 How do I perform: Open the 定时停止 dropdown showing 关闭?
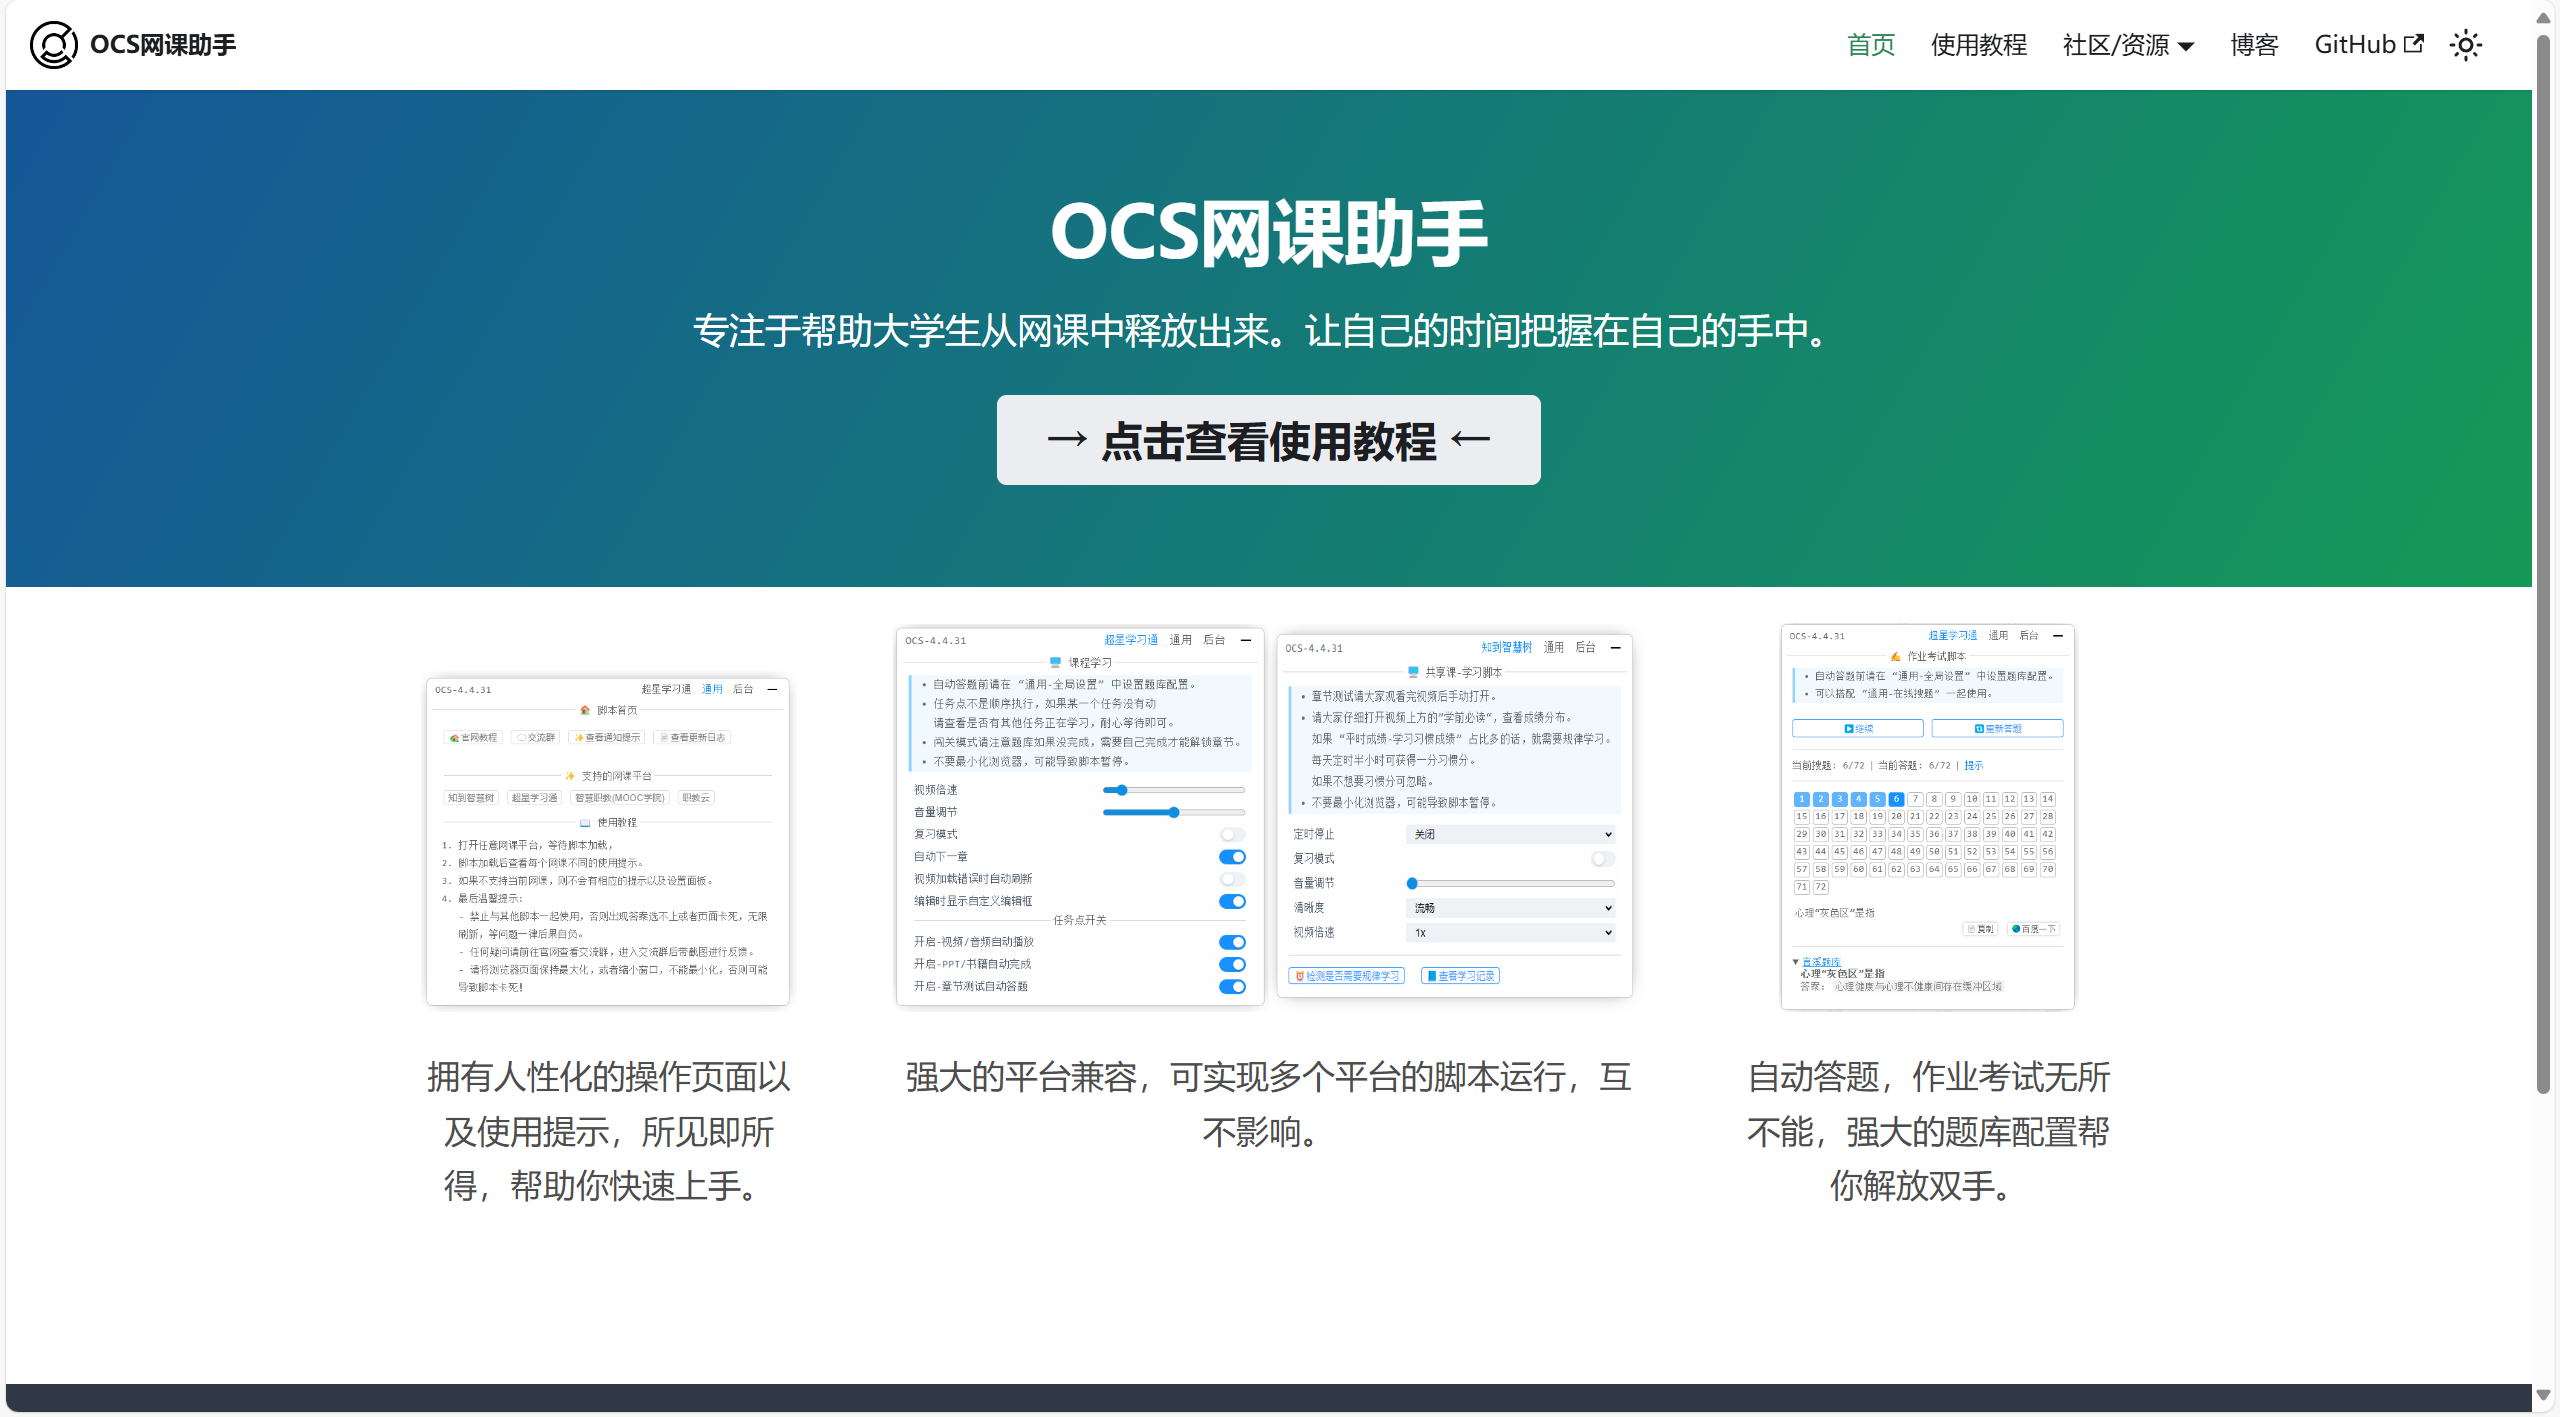coord(1510,834)
